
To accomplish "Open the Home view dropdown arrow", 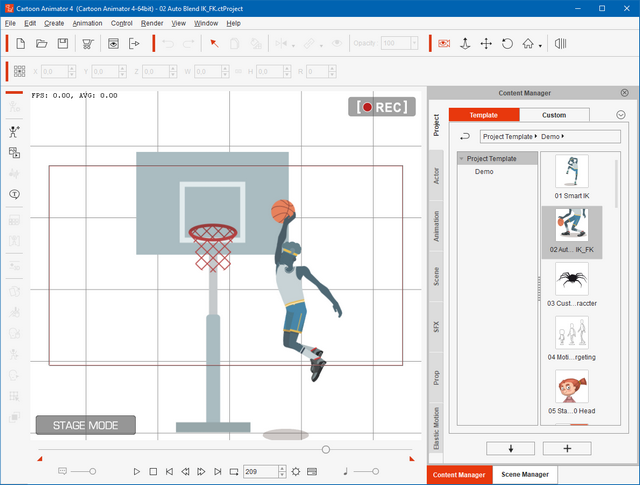I will click(x=541, y=44).
